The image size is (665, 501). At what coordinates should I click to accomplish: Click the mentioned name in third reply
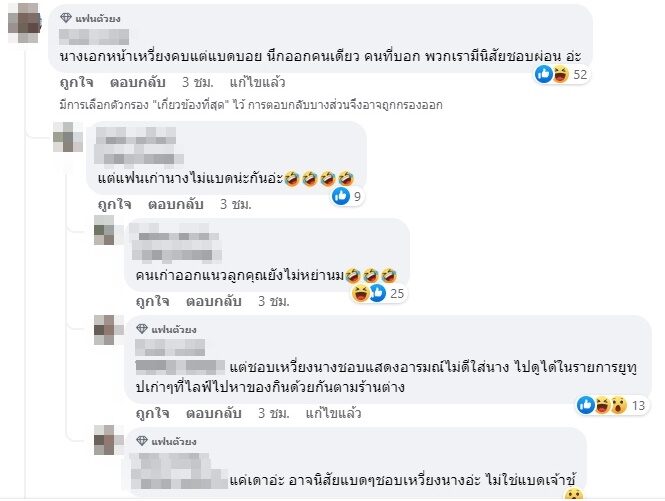click(180, 367)
